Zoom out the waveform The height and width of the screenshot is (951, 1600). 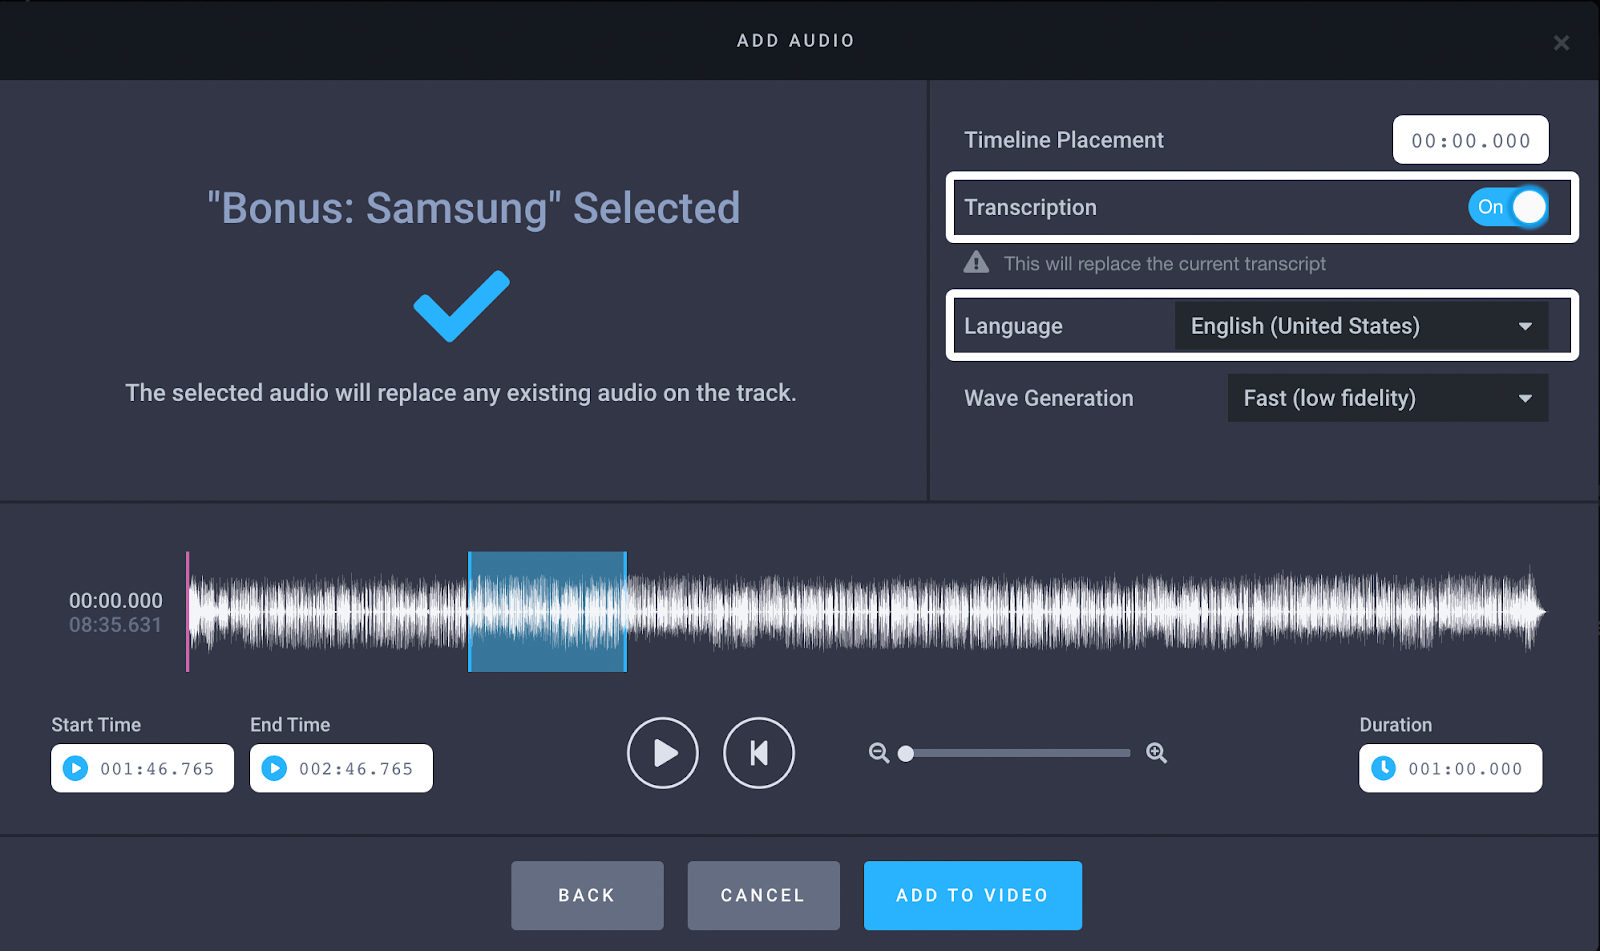(879, 753)
